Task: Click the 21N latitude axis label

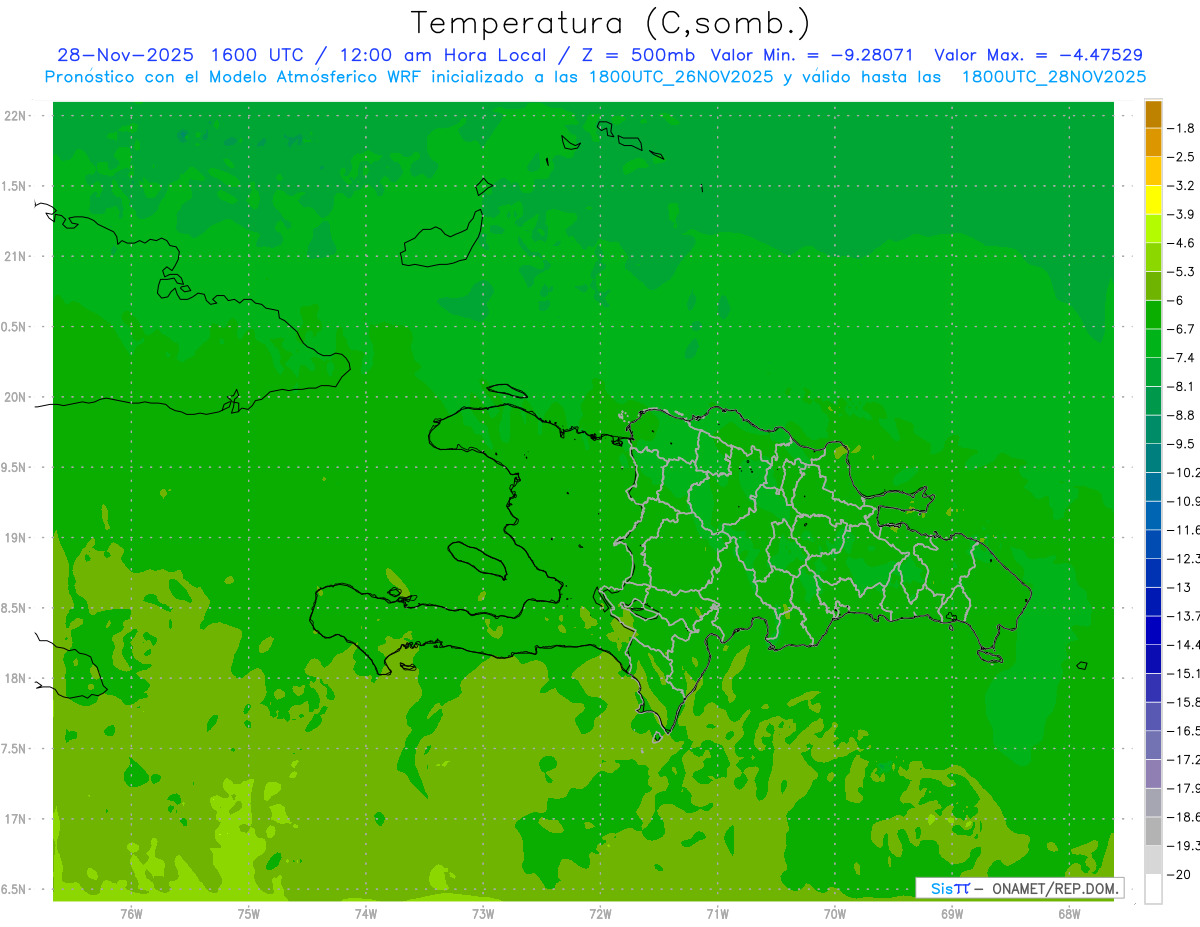Action: [15, 256]
